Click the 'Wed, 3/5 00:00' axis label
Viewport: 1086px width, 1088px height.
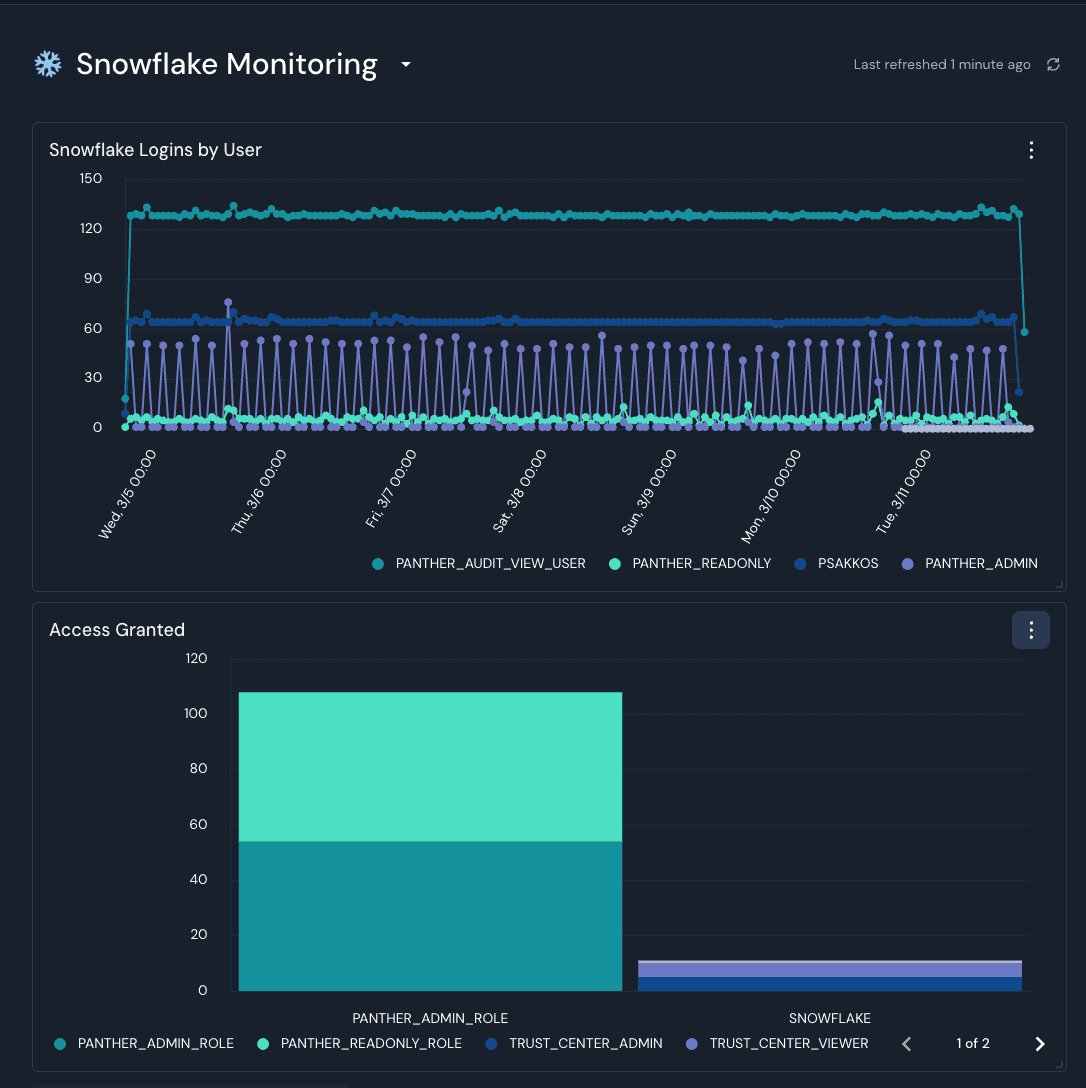128,493
